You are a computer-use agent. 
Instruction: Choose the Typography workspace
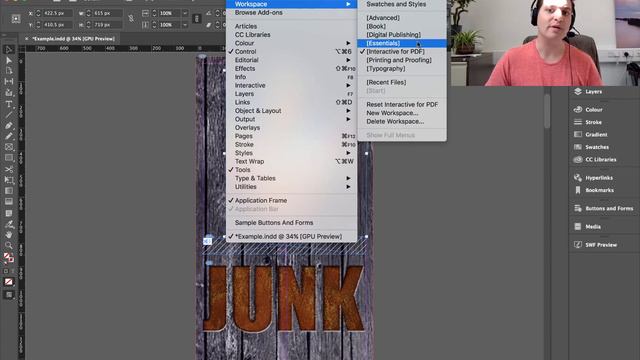[402, 69]
